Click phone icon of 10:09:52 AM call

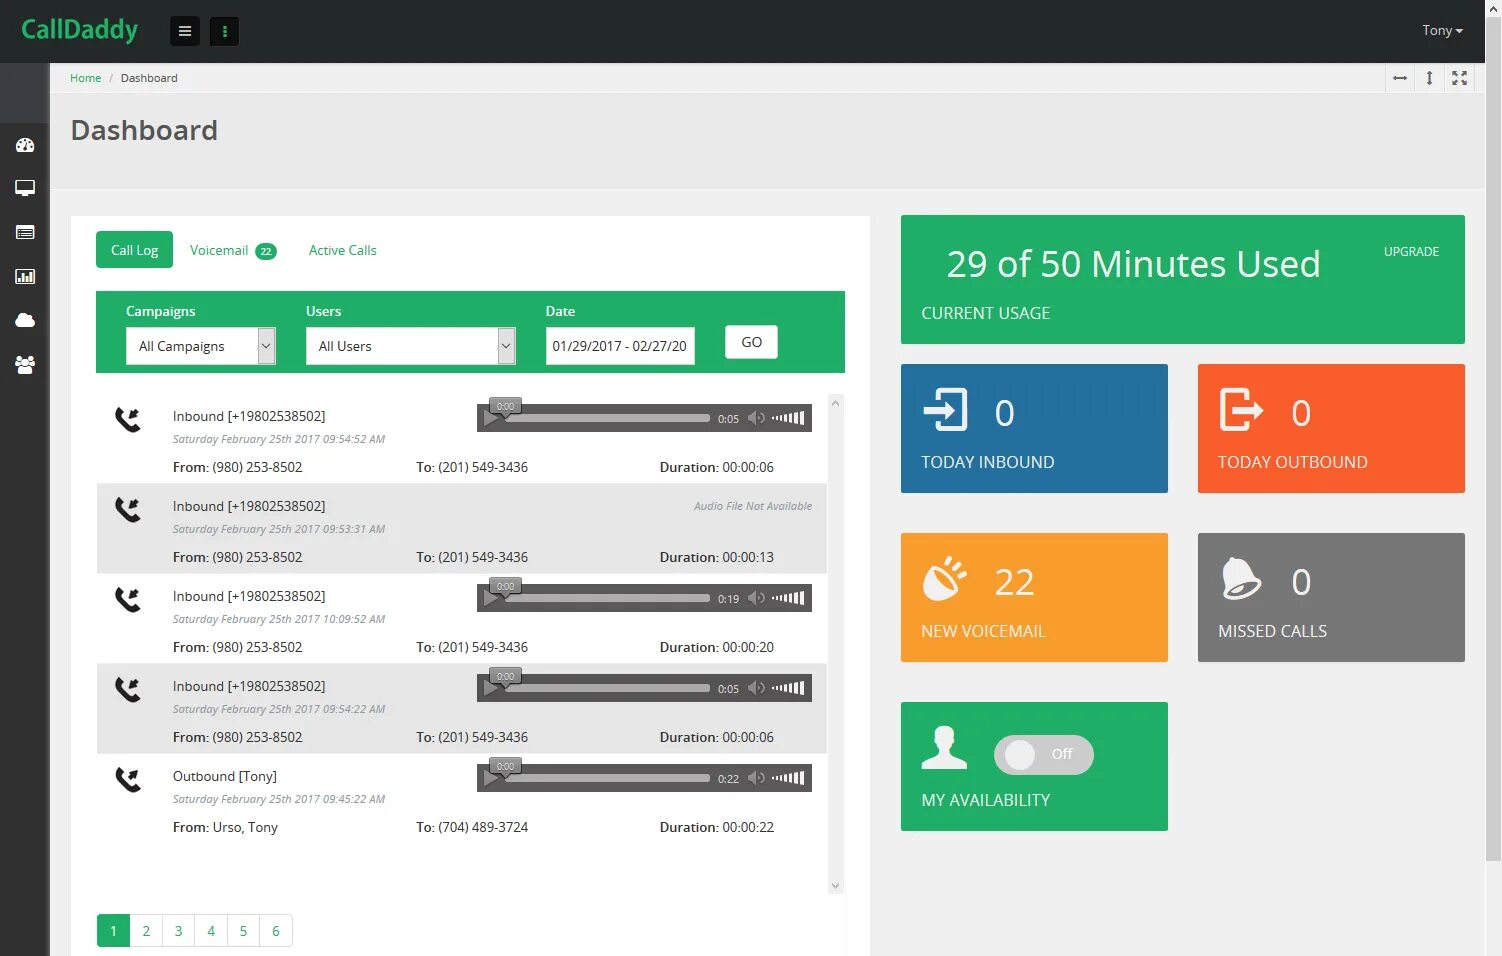(x=128, y=599)
